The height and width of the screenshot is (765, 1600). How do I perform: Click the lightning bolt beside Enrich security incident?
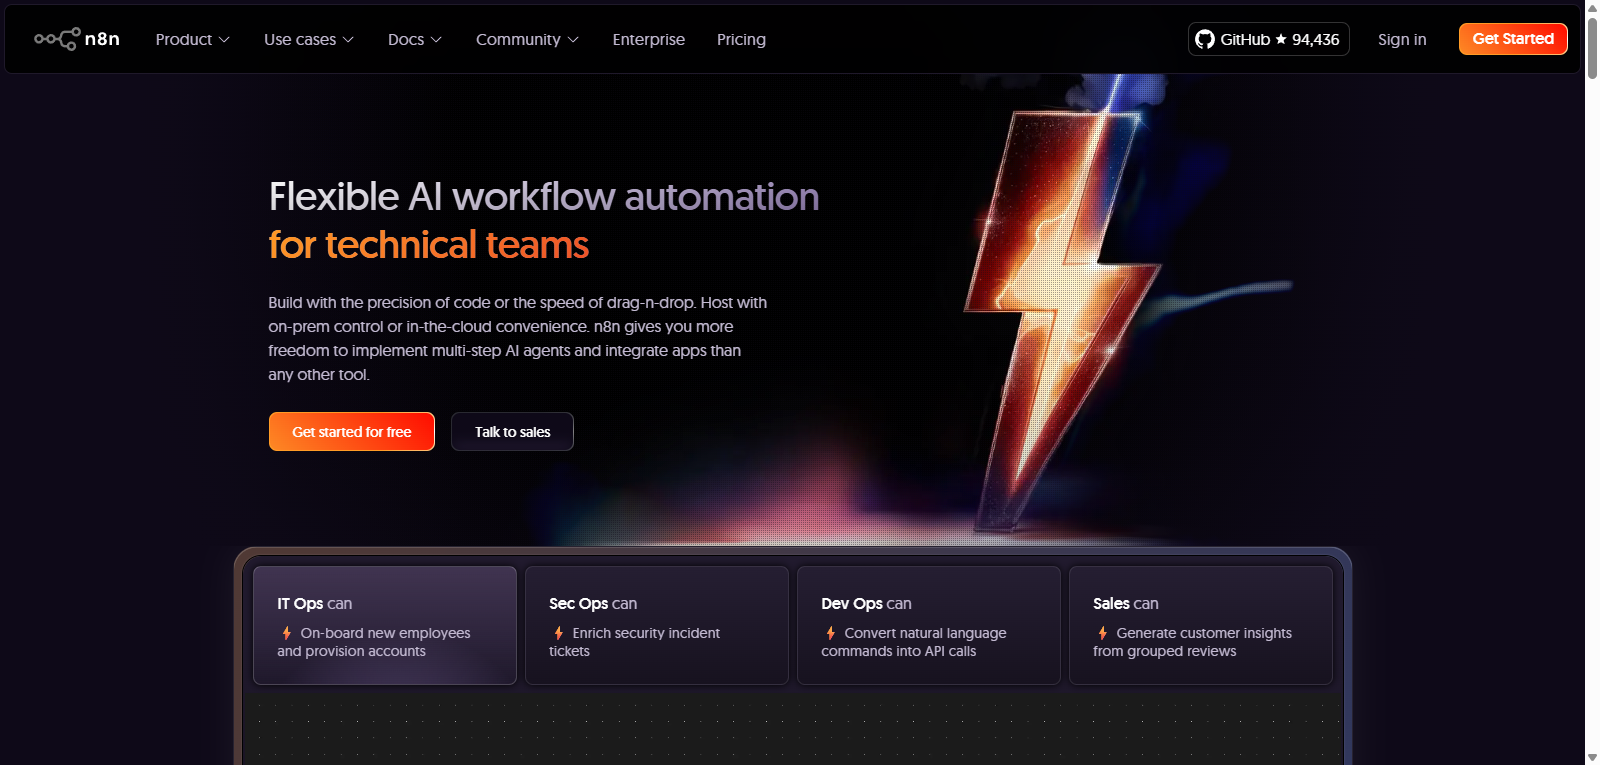click(559, 633)
